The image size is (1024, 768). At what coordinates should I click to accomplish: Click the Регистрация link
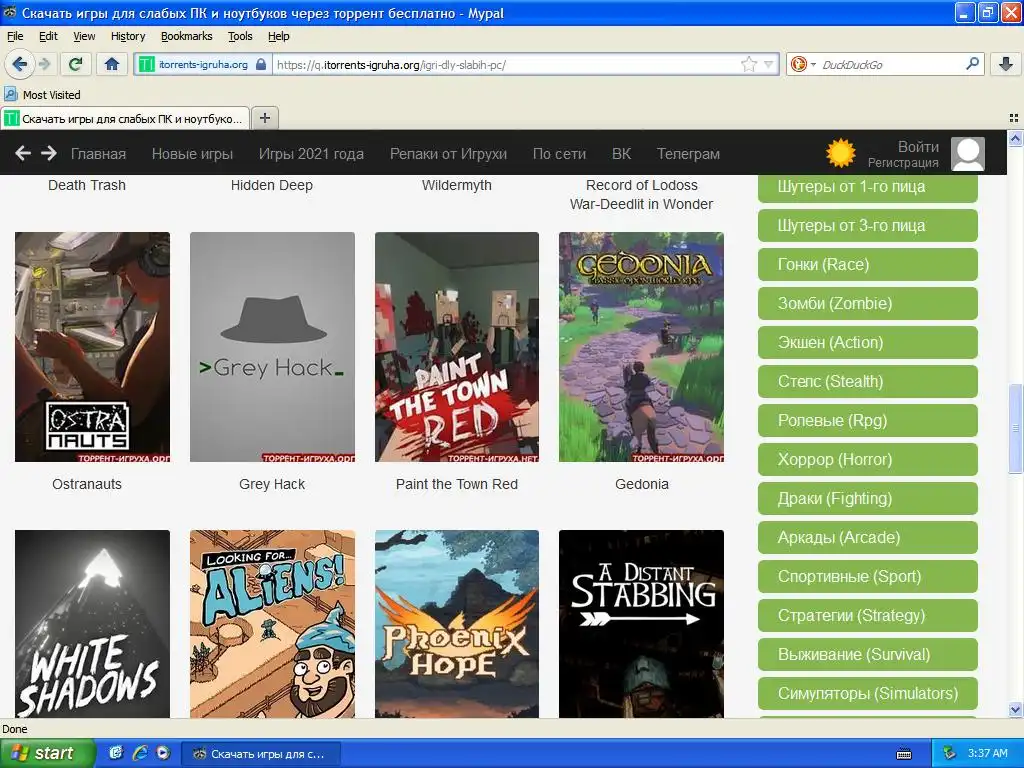click(903, 163)
